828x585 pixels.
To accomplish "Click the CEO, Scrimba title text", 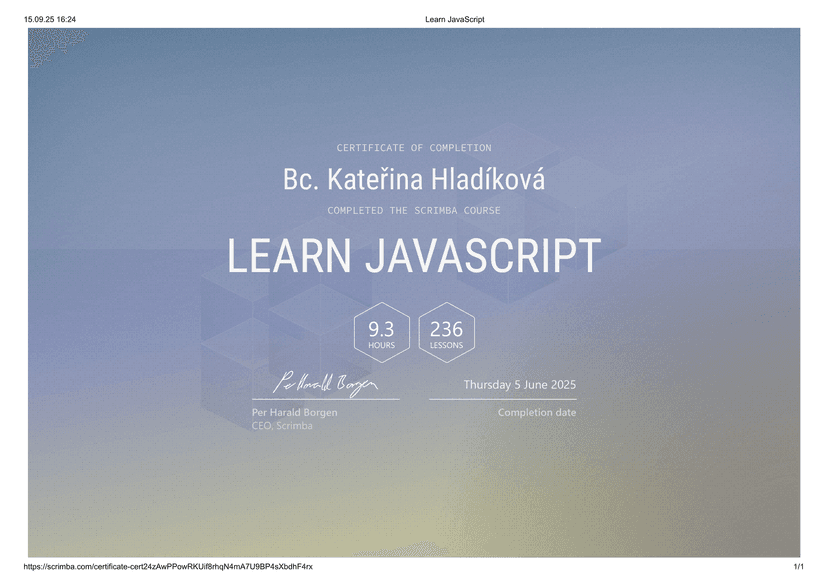I will tap(281, 425).
